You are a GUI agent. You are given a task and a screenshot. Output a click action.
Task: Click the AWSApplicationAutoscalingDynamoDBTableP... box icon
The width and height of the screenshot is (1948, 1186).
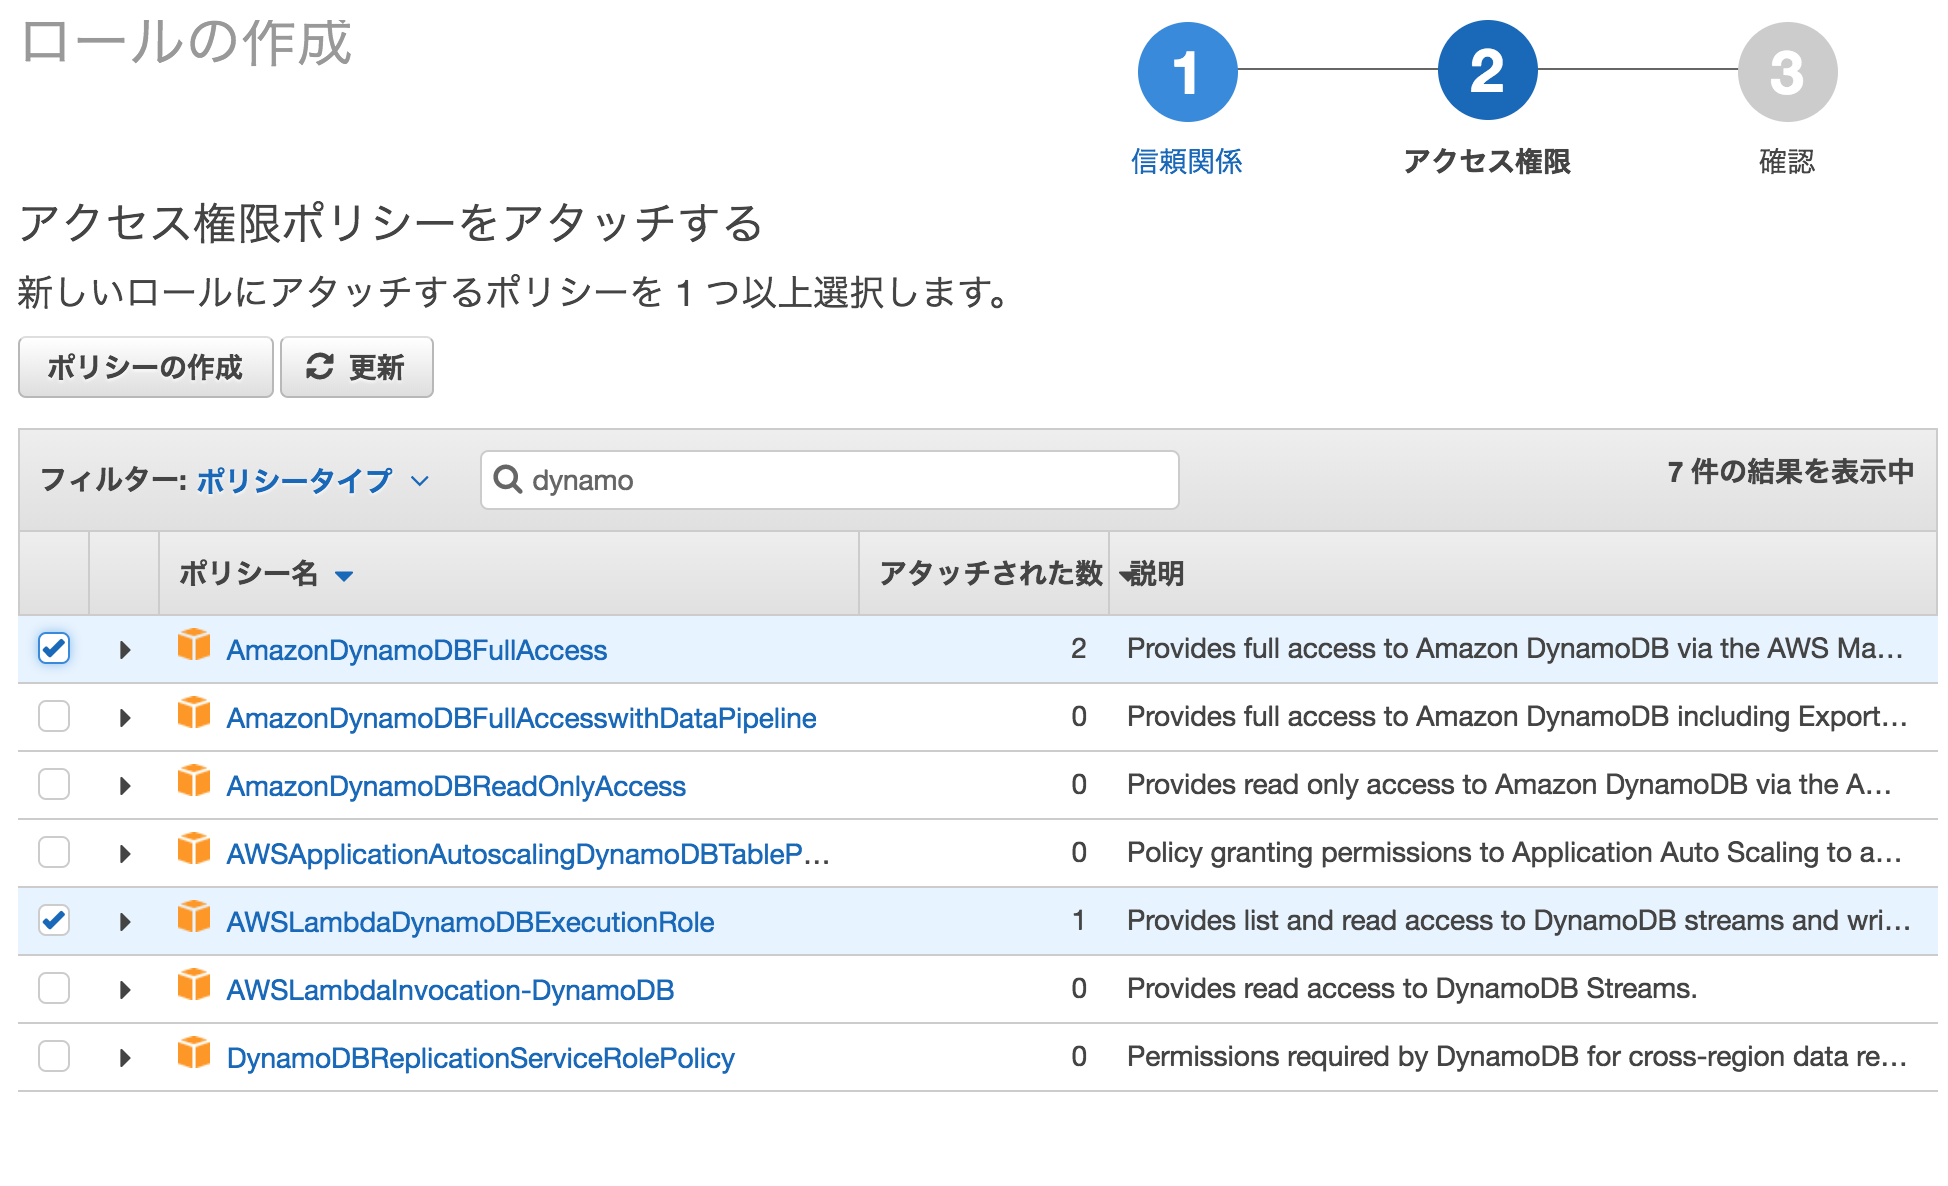point(194,849)
